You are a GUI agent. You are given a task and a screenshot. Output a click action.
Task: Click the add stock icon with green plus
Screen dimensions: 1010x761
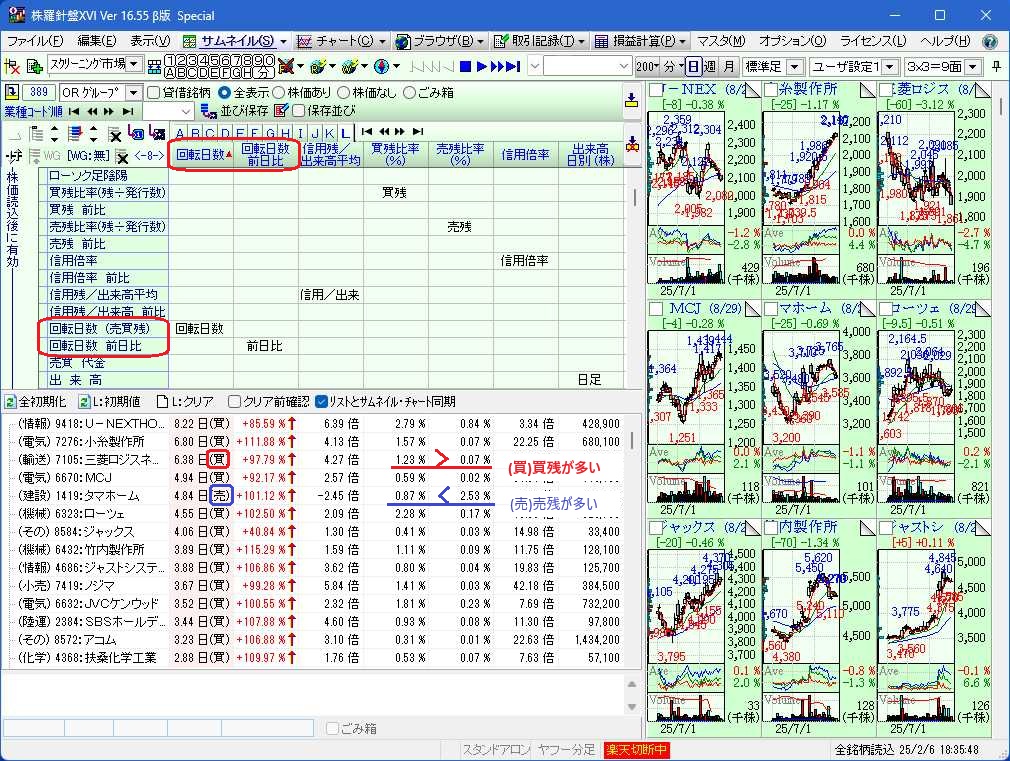click(x=34, y=66)
